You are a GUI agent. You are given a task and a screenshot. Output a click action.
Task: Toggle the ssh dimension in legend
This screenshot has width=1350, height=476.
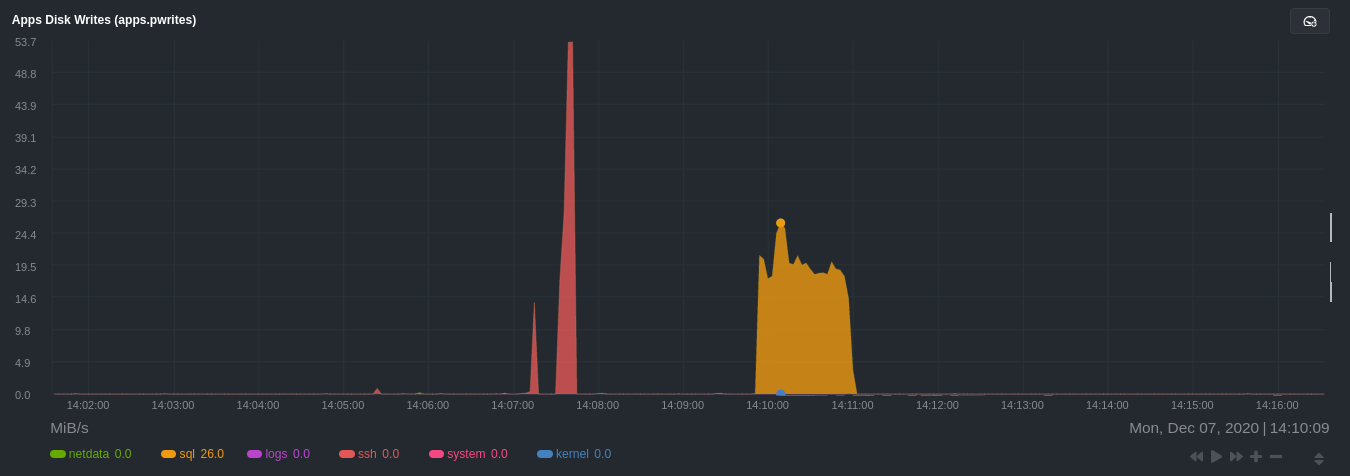(x=369, y=454)
